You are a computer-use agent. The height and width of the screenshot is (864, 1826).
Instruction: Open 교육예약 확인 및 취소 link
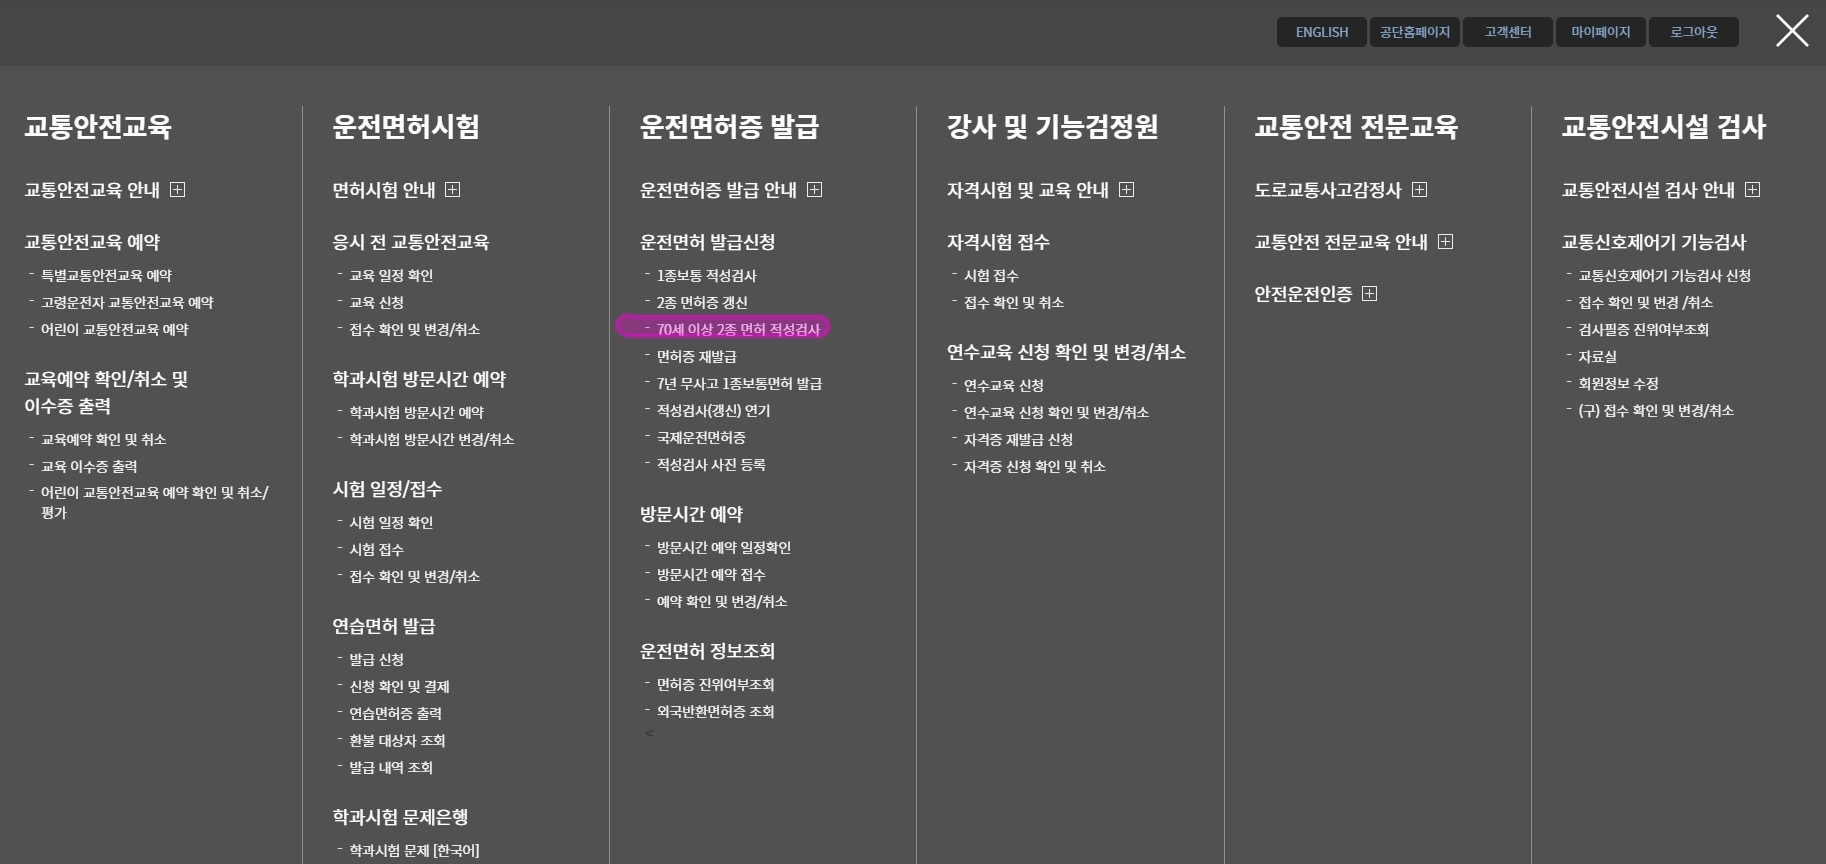(x=103, y=439)
